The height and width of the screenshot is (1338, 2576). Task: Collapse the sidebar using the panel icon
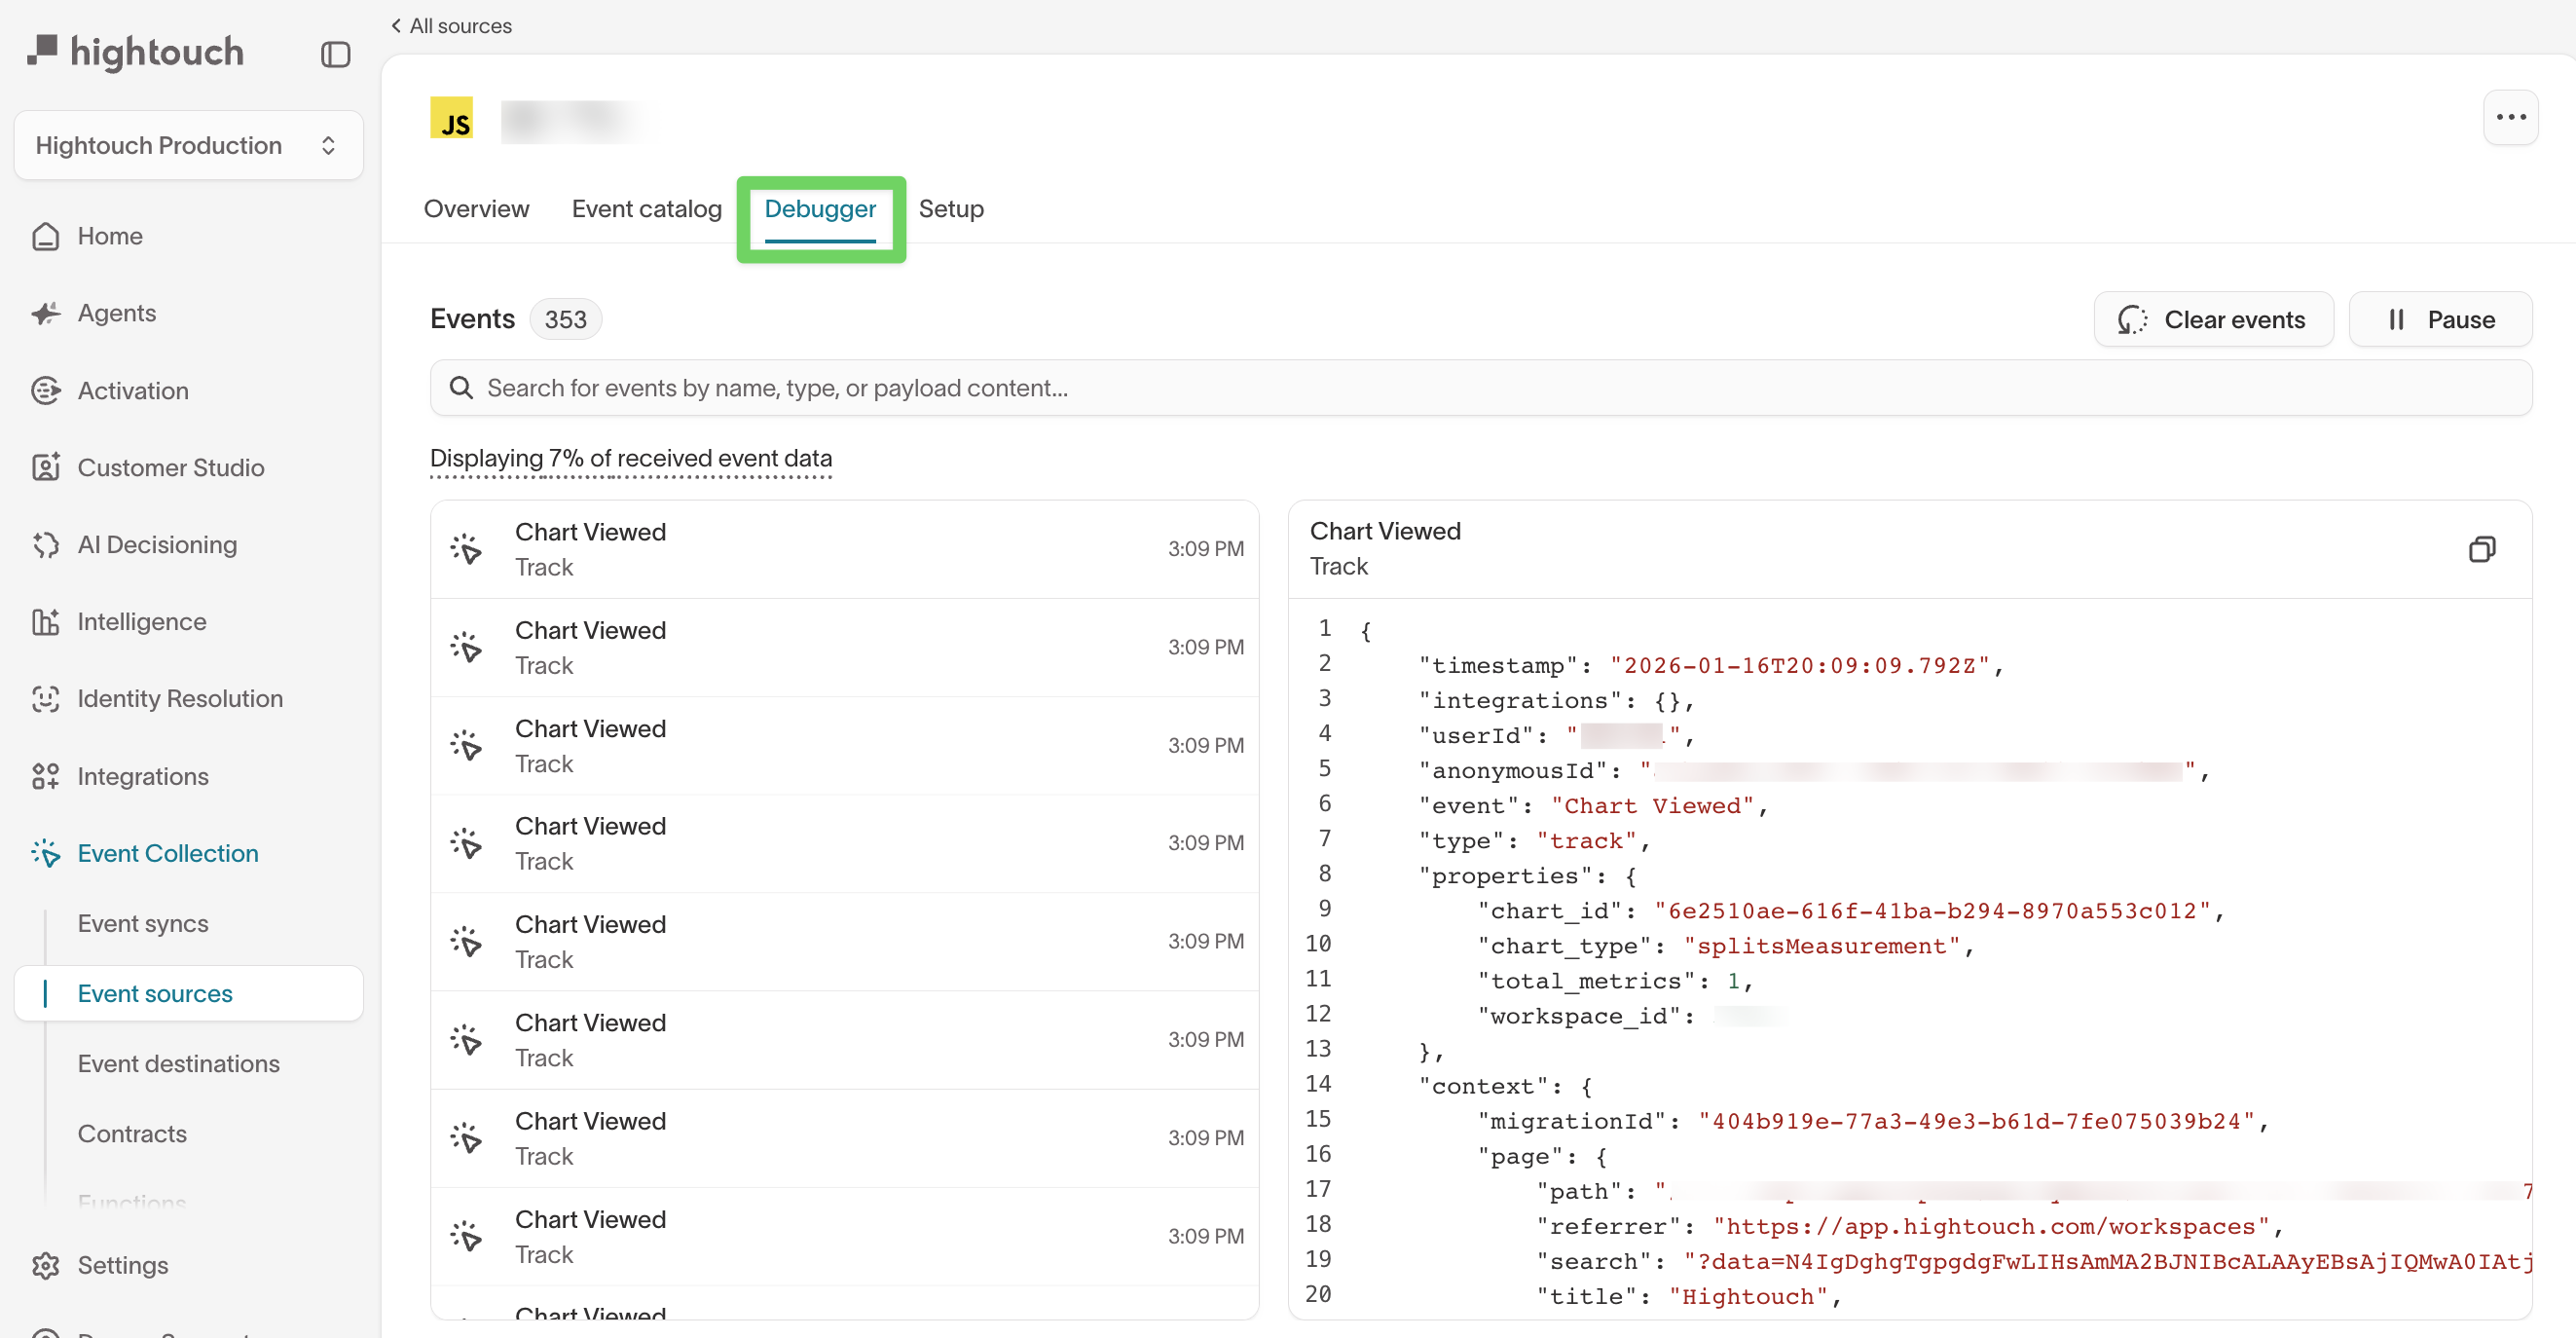[x=335, y=55]
